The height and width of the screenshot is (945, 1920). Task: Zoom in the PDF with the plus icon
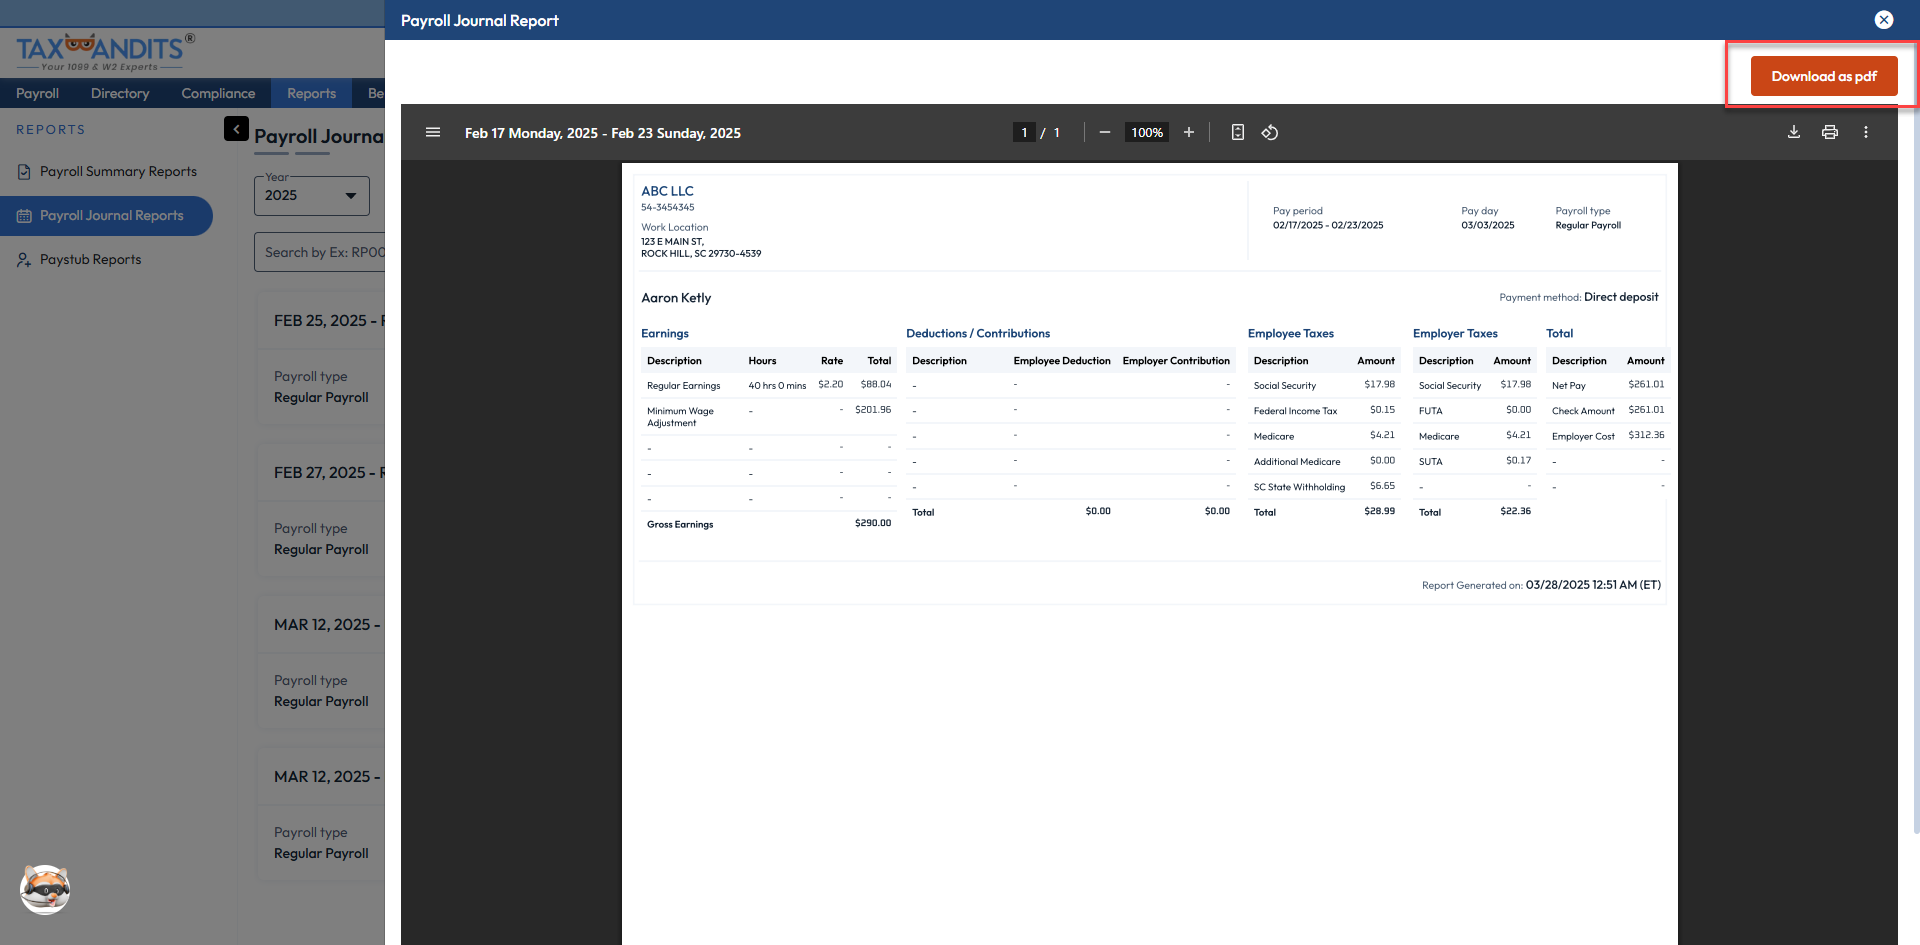1189,132
